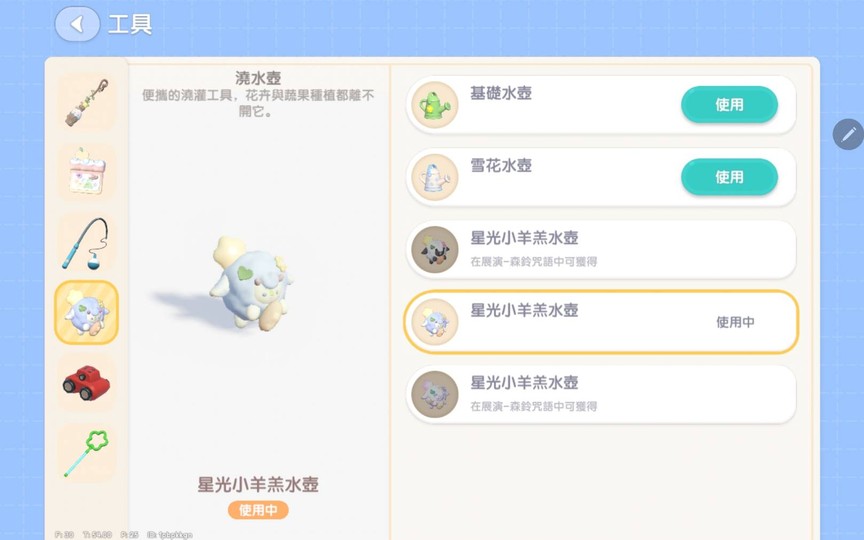This screenshot has width=864, height=540.
Task: Select the fishing rod tool category
Action: click(87, 243)
